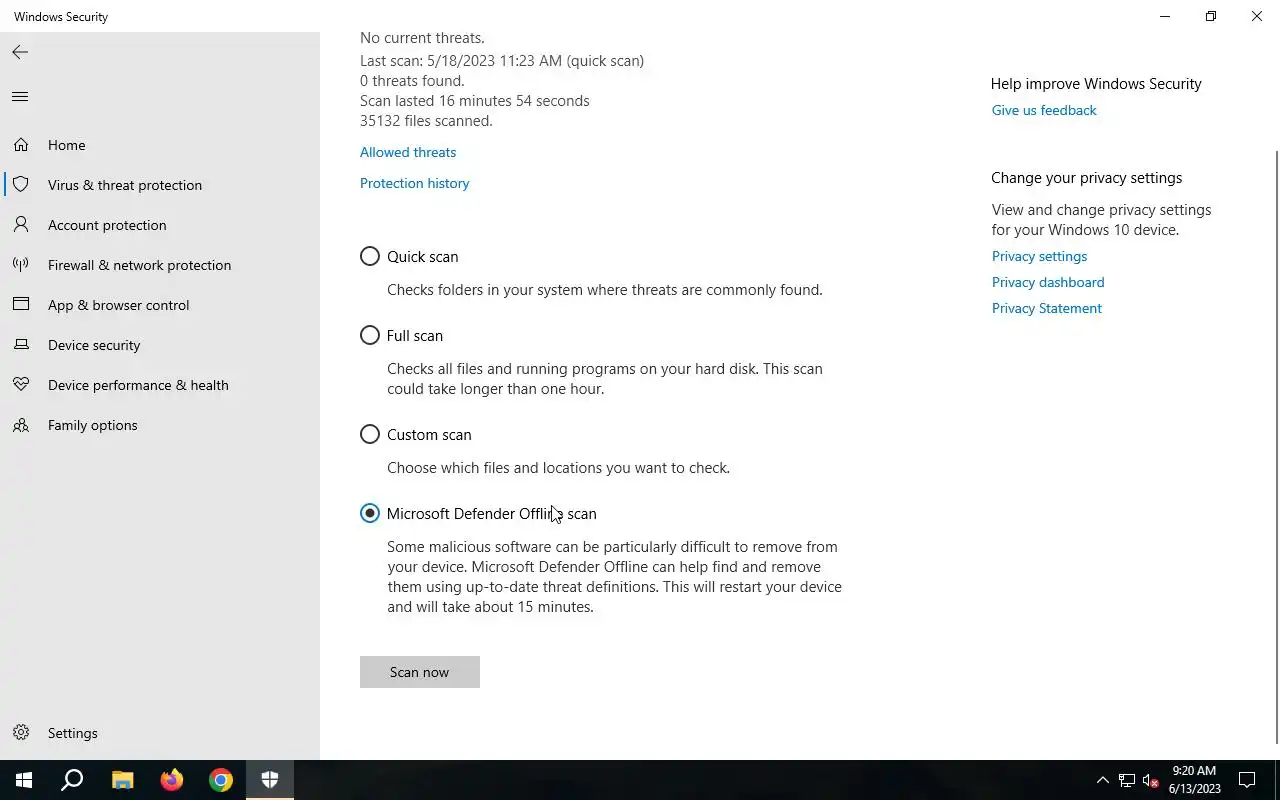The height and width of the screenshot is (800, 1280).
Task: Open Family options page
Action: click(160, 425)
